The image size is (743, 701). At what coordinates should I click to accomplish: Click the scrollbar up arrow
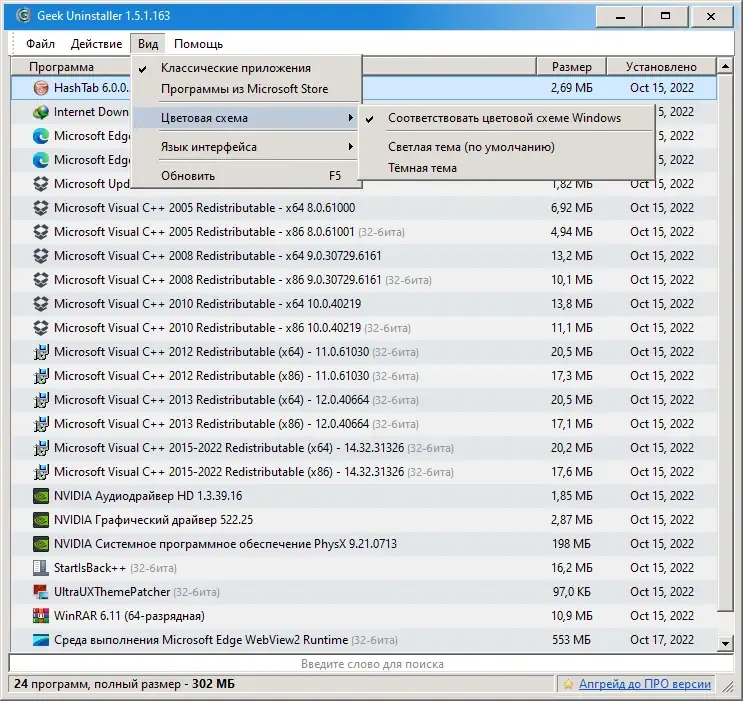[x=725, y=66]
